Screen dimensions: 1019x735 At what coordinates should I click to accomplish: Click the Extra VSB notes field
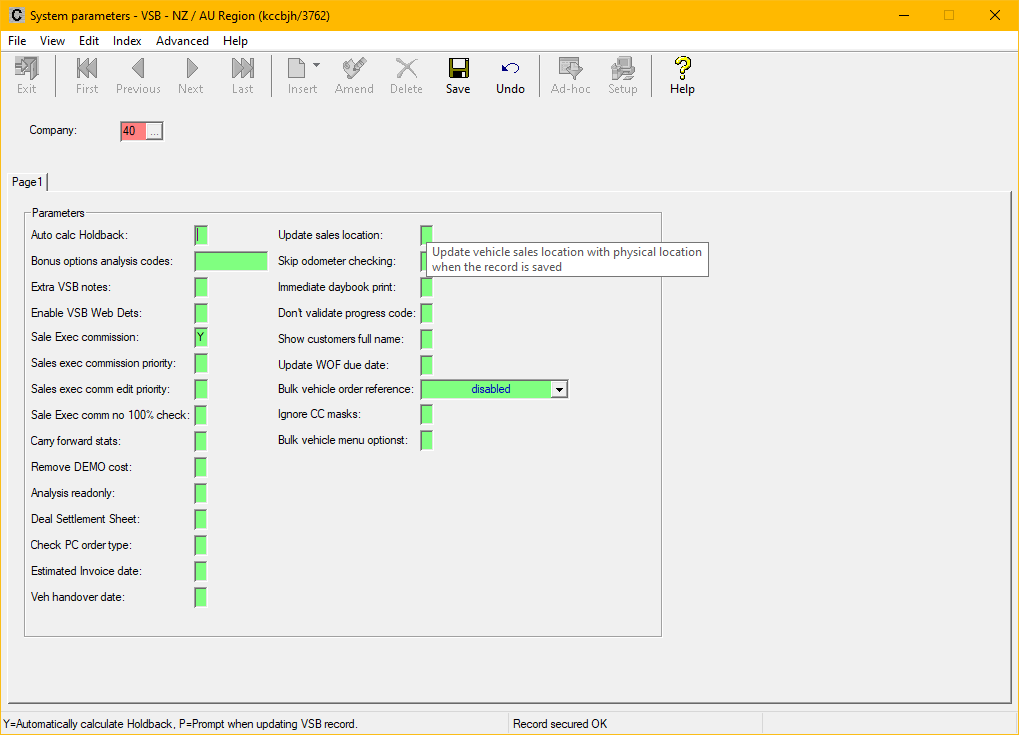201,287
